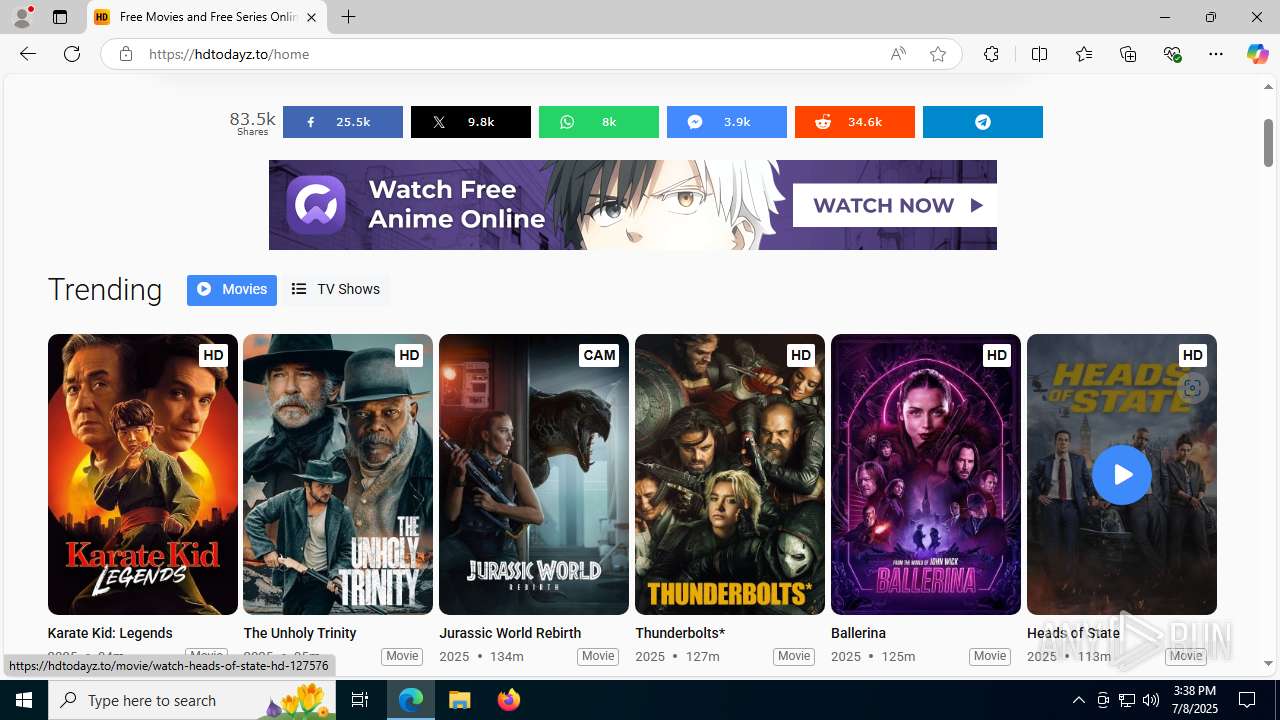Viewport: 1280px width, 720px height.
Task: Open the notification center
Action: point(1247,700)
